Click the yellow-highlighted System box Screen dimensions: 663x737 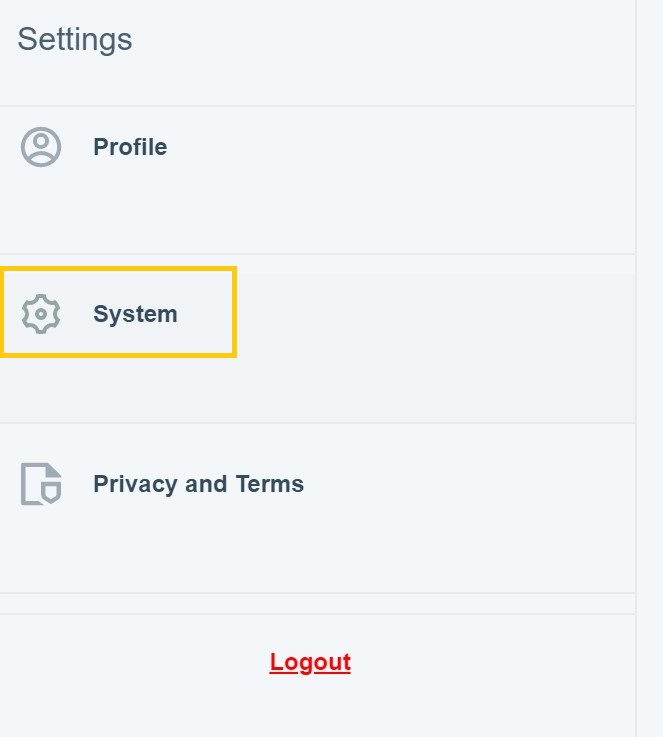pyautogui.click(x=119, y=312)
